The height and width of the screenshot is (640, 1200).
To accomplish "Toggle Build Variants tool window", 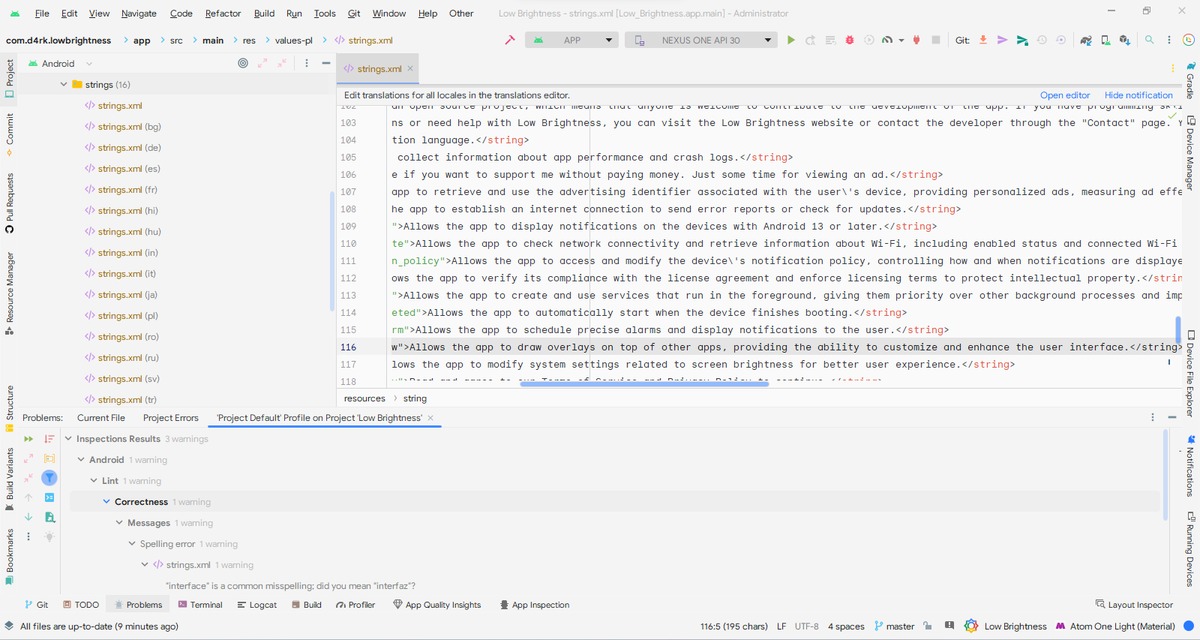I will pyautogui.click(x=9, y=480).
